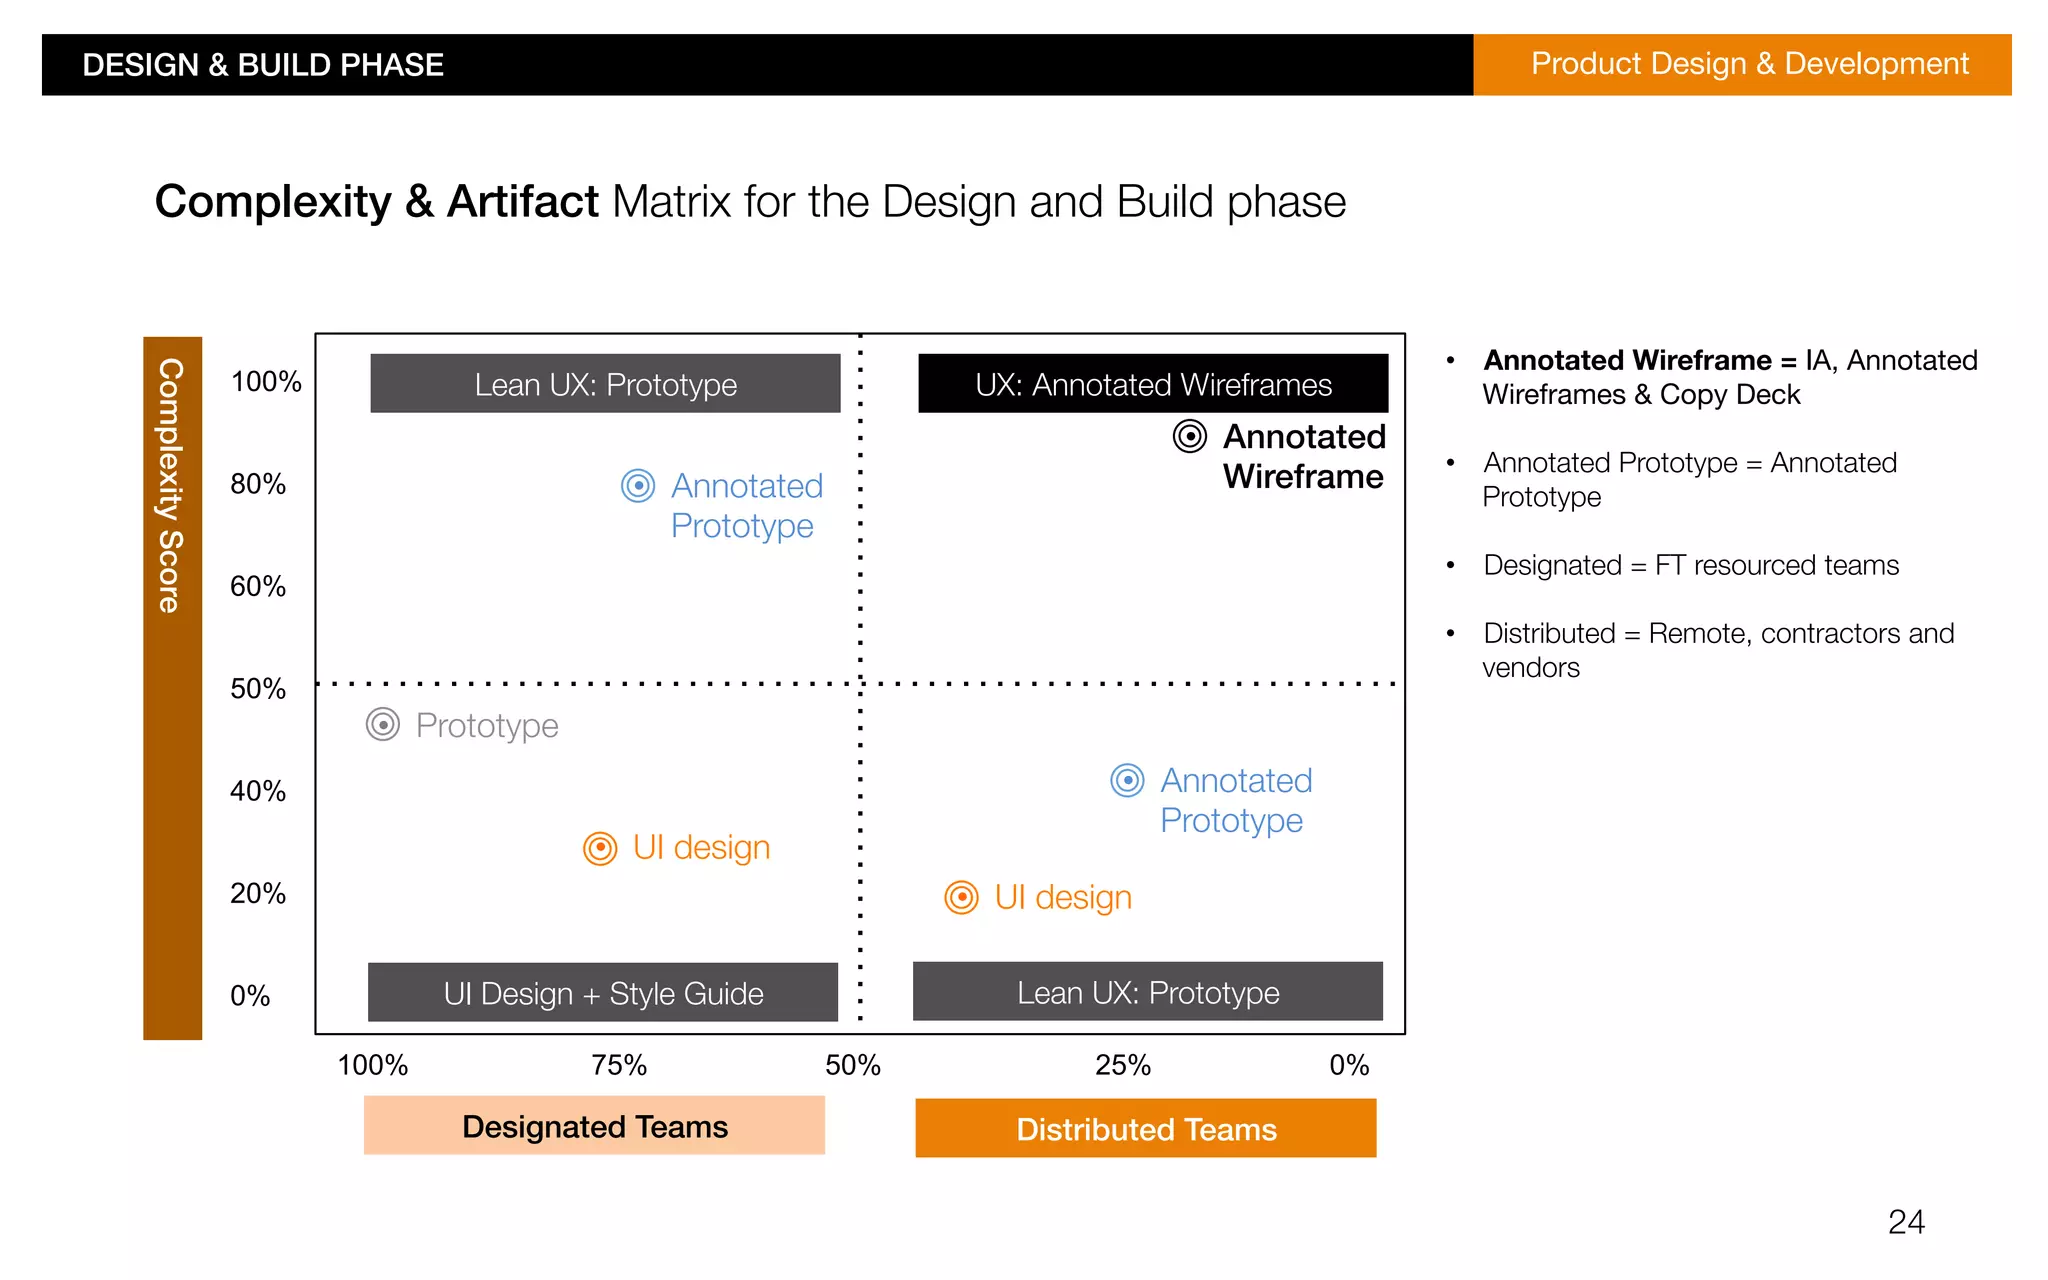Viewport: 2048px width, 1280px height.
Task: Click the 75% label on the horizontal axis
Action: coord(619,1065)
